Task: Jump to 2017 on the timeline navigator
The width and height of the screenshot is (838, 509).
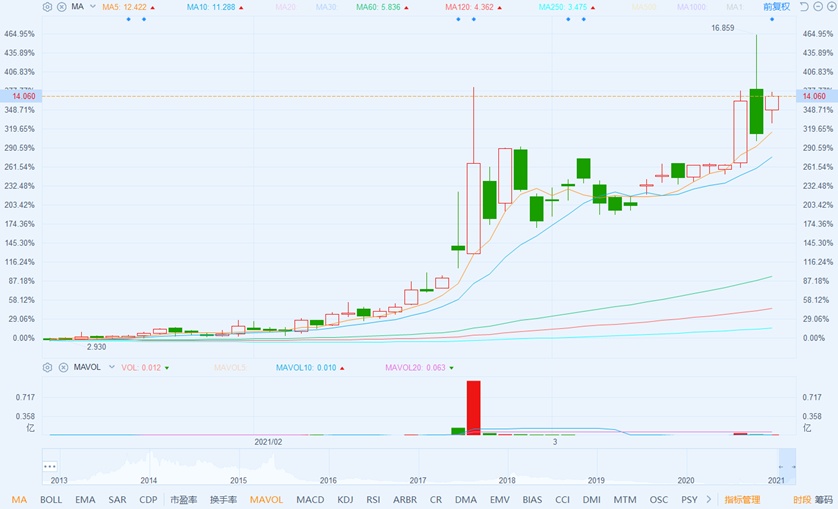Action: point(417,480)
